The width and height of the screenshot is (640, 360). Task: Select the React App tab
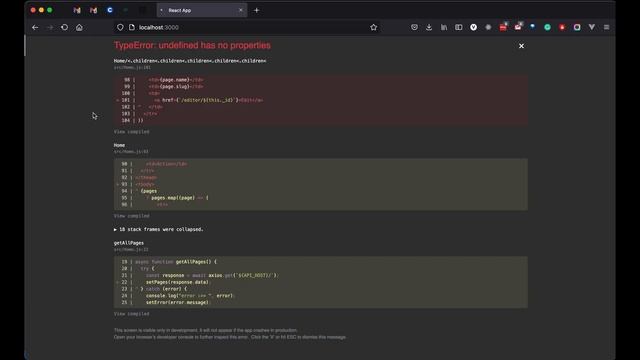[x=202, y=10]
